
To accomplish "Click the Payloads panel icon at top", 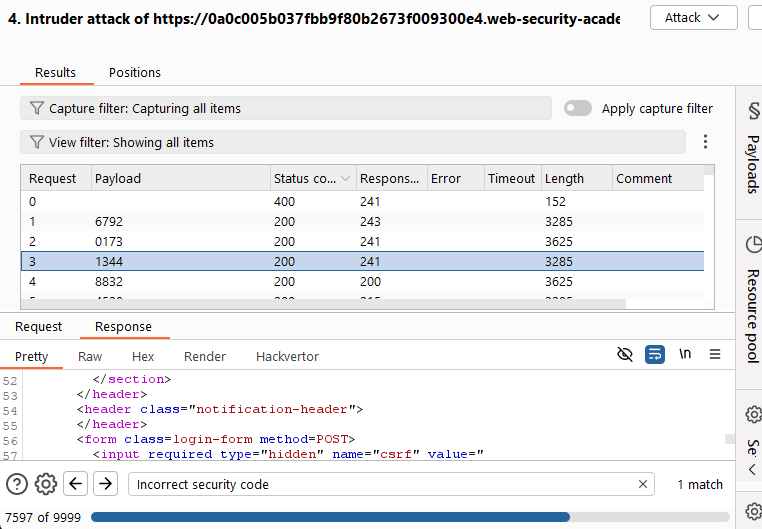I will [753, 111].
